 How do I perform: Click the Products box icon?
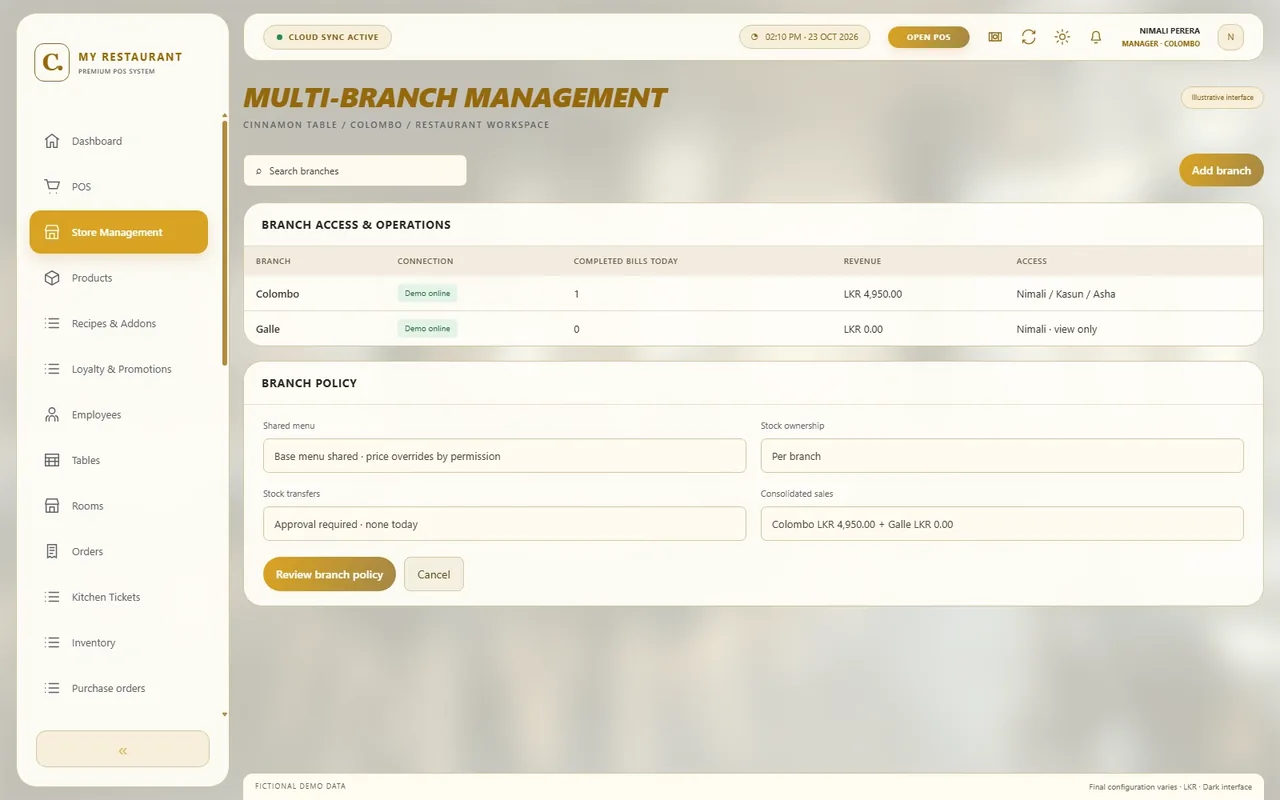[x=52, y=278]
